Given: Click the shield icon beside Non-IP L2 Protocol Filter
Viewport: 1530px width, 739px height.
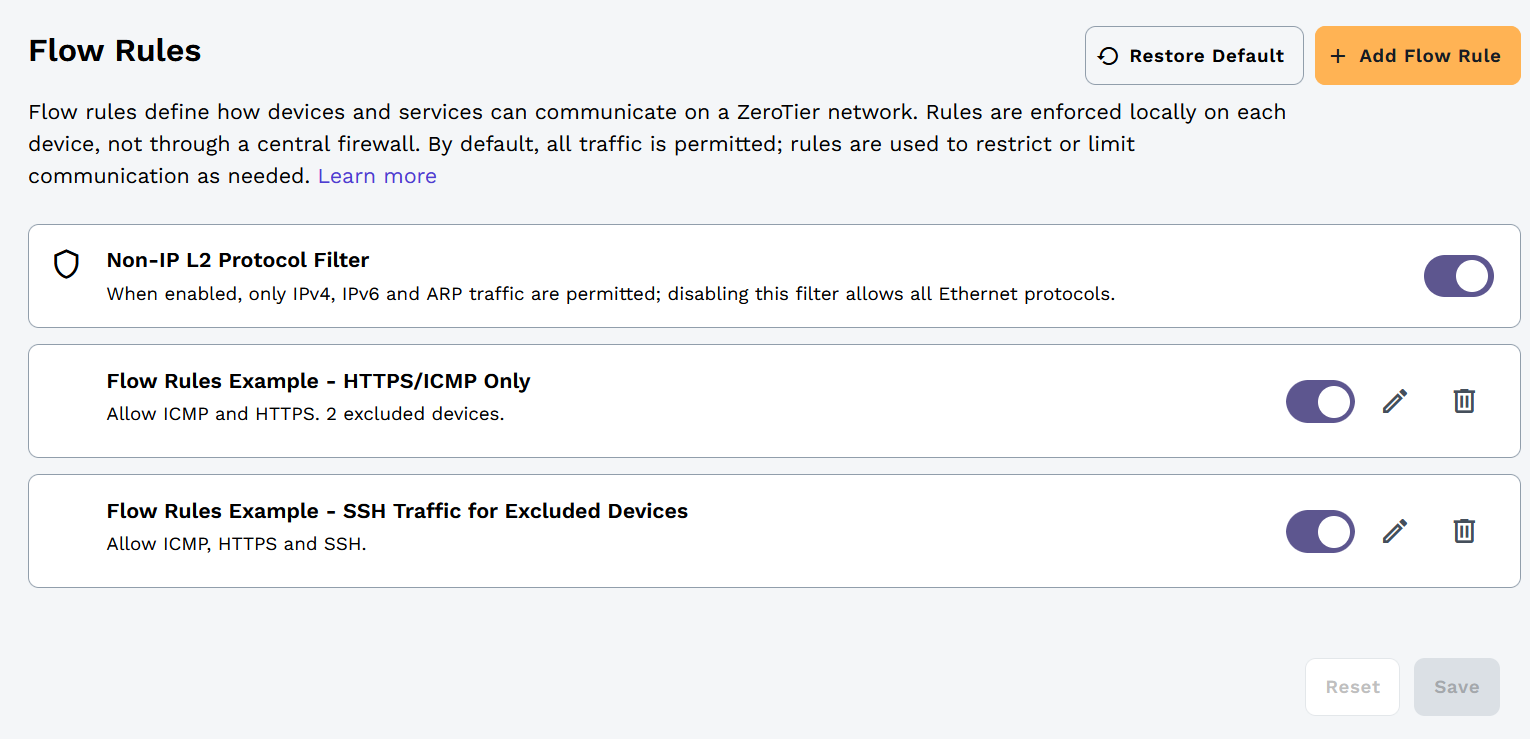Looking at the screenshot, I should (66, 265).
